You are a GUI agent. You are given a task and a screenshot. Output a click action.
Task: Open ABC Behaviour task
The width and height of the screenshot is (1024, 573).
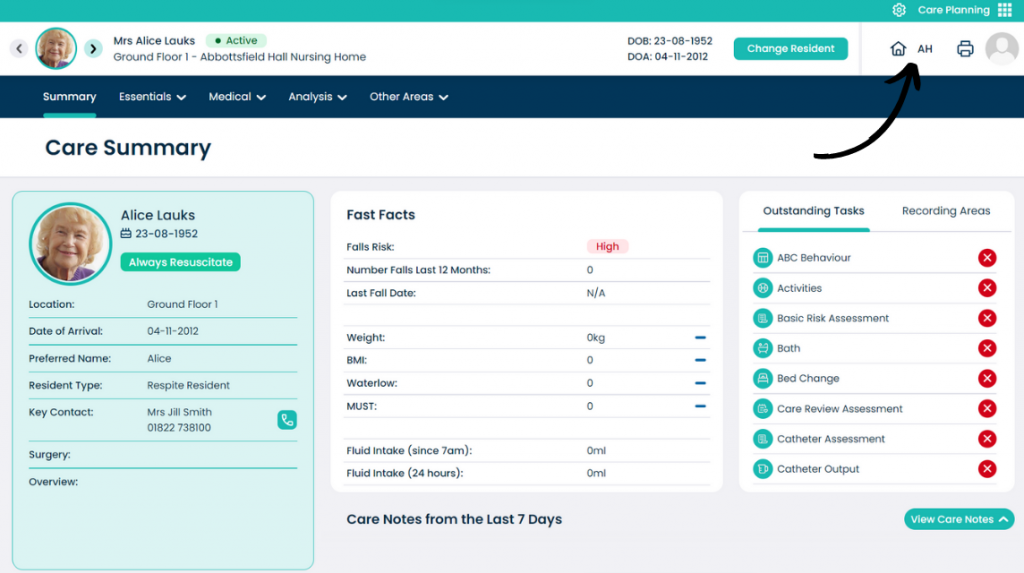coord(814,257)
